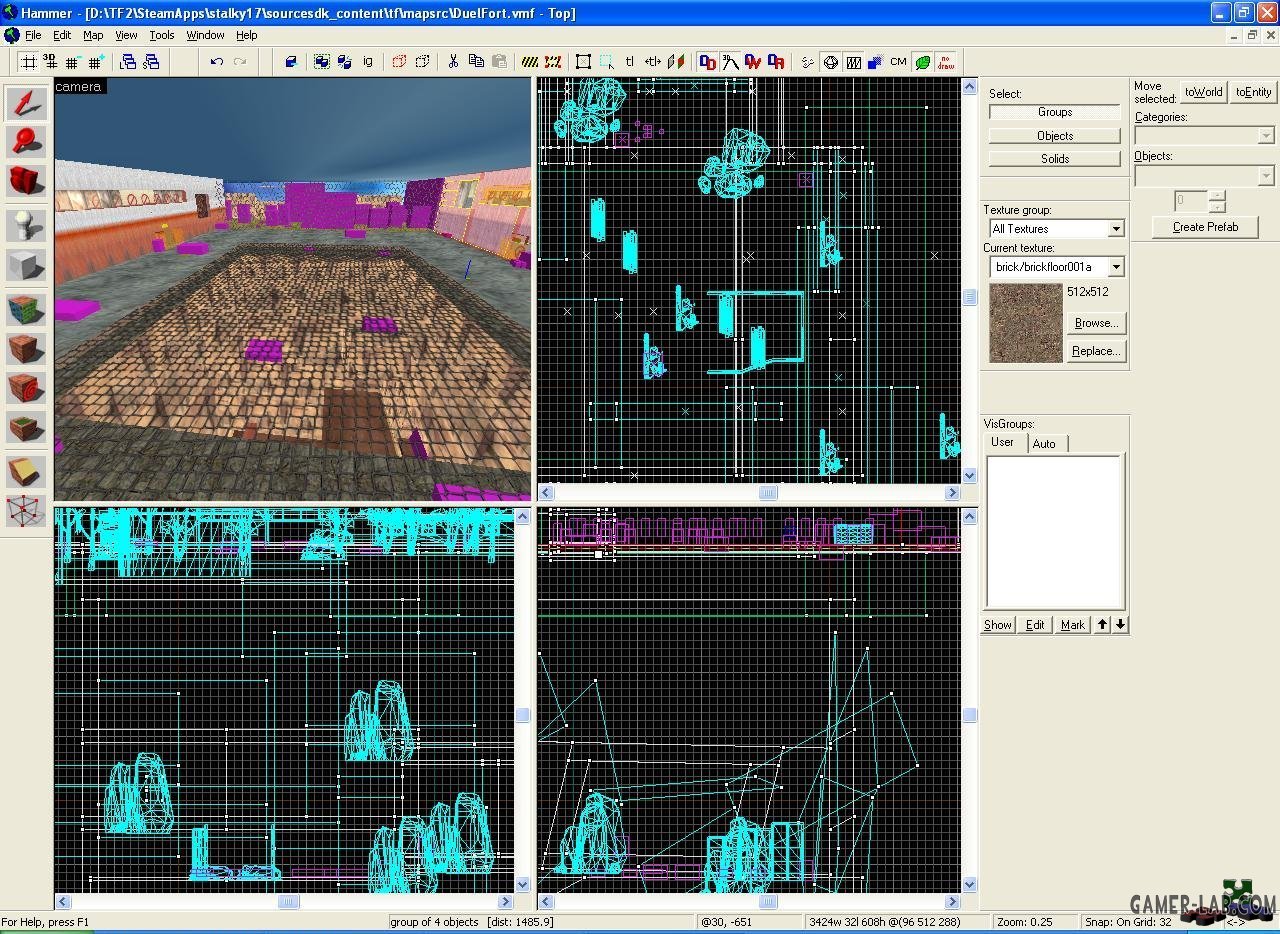1280x934 pixels.
Task: Click the blue-red DR toolbar icon
Action: click(776, 62)
